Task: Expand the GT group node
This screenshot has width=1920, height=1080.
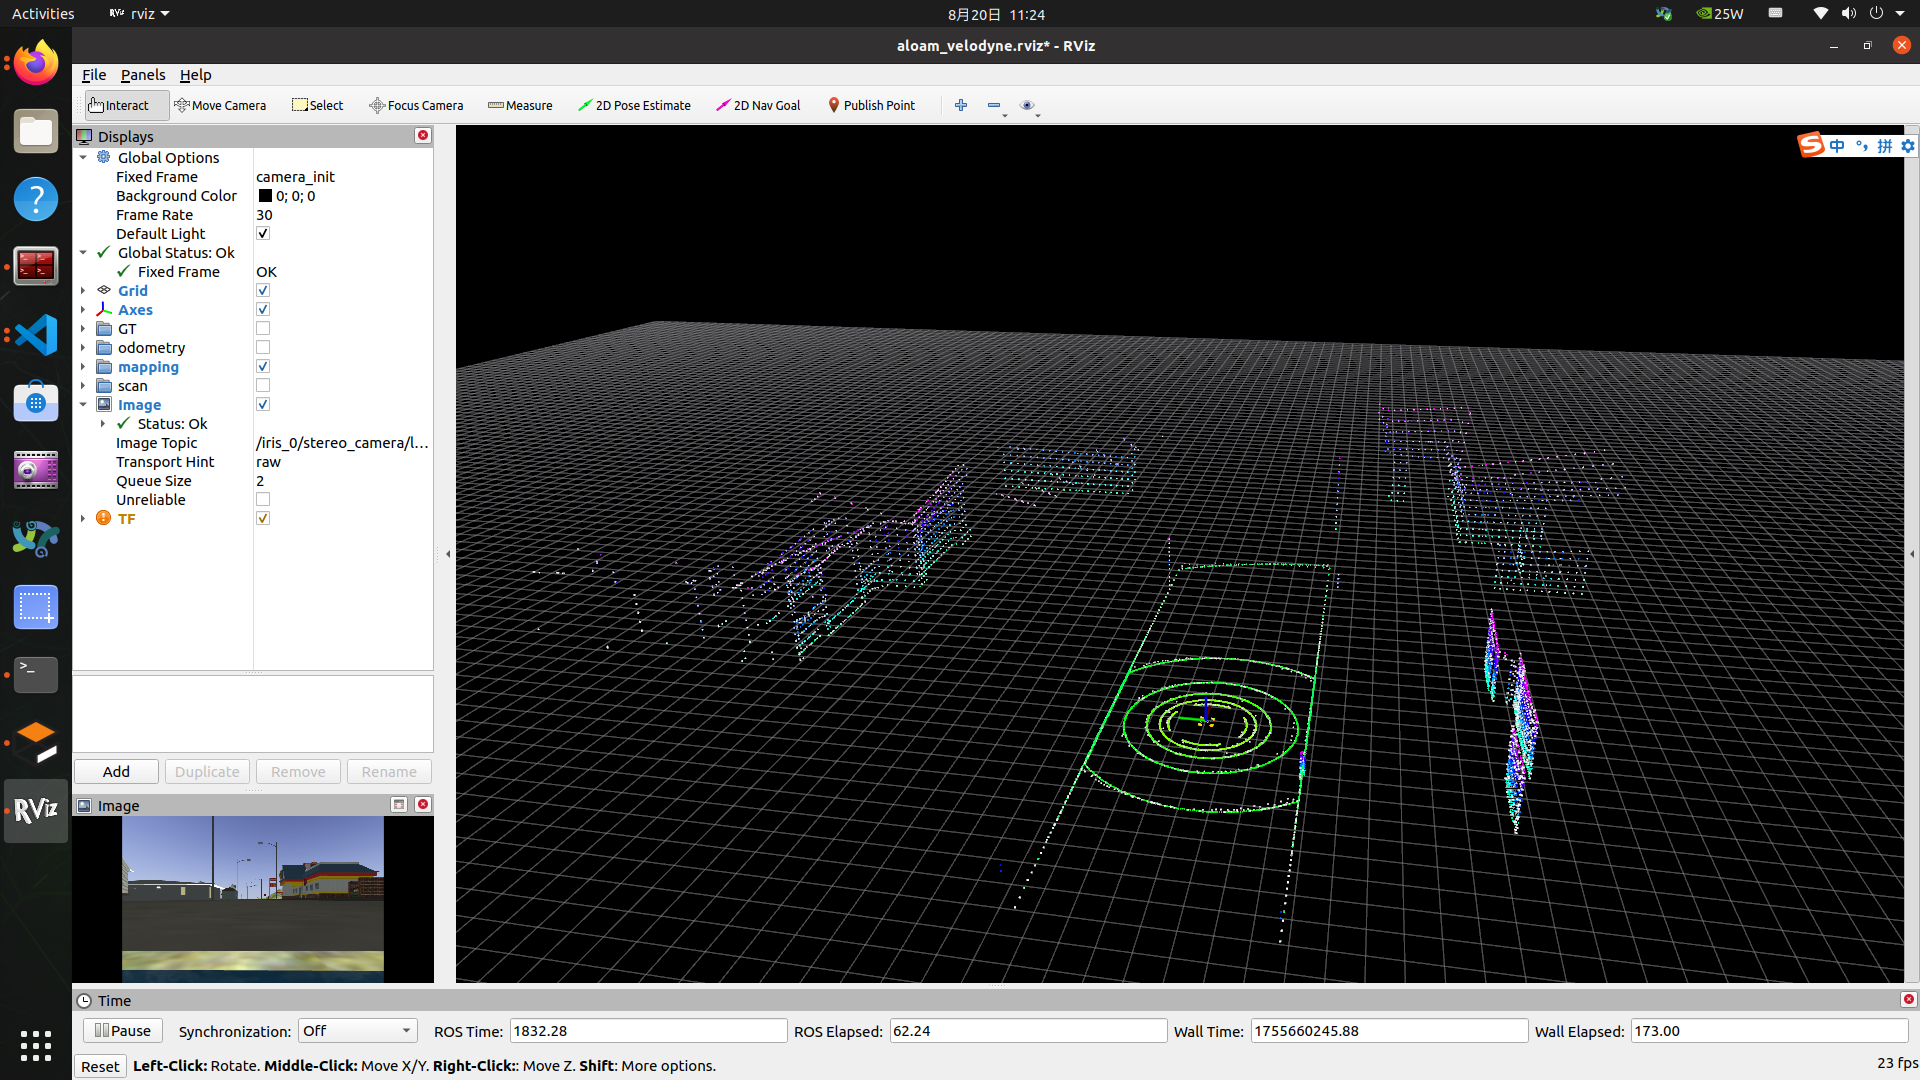Action: pyautogui.click(x=83, y=328)
